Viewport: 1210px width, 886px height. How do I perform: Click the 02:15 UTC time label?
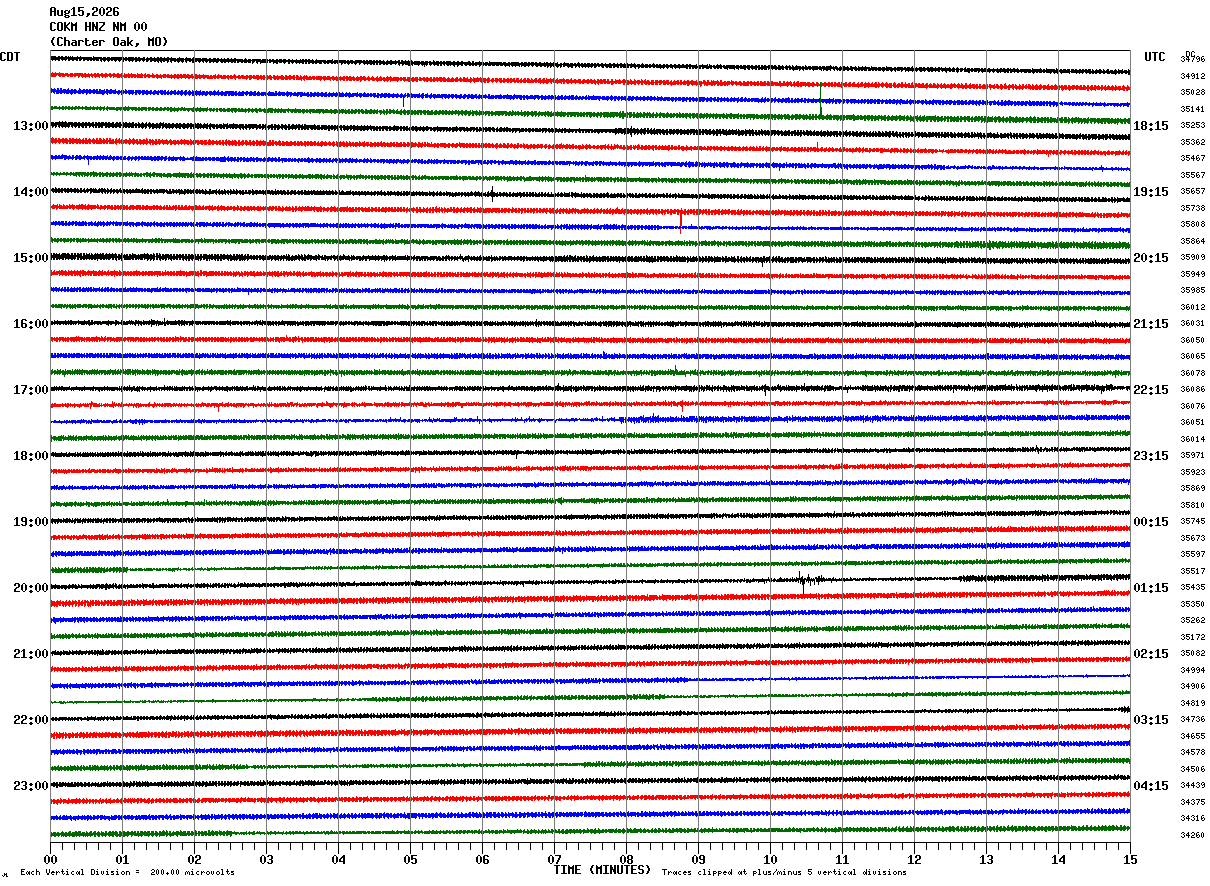pos(1151,654)
